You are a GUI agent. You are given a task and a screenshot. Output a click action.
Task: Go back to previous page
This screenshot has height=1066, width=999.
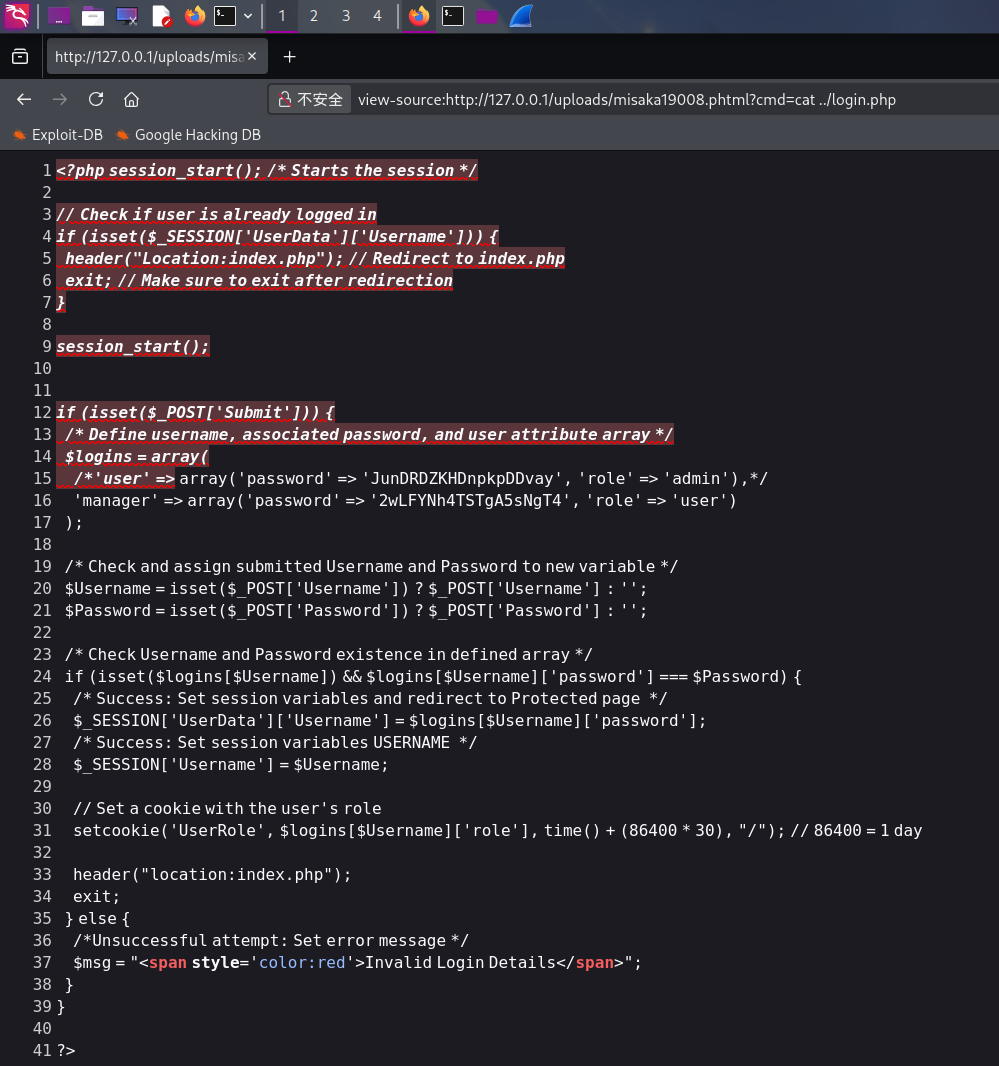[x=24, y=99]
